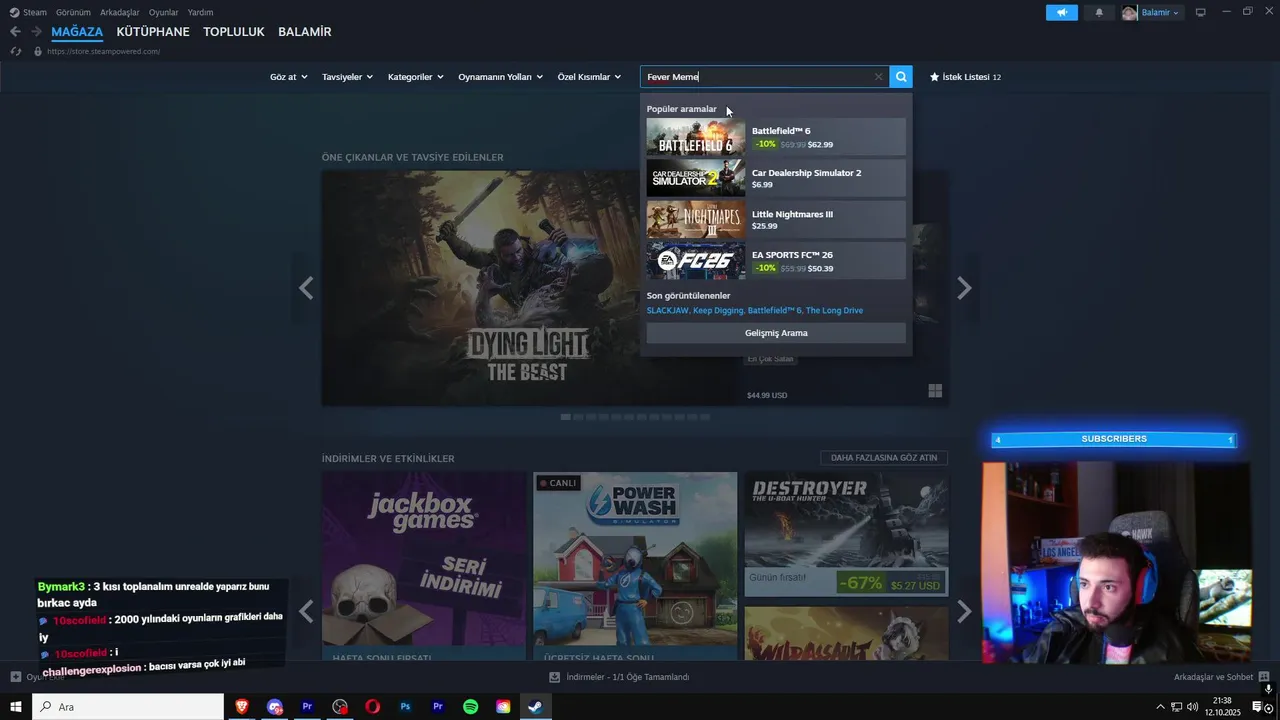Expand the Kategoriler dropdown
The image size is (1280, 720).
coord(415,77)
